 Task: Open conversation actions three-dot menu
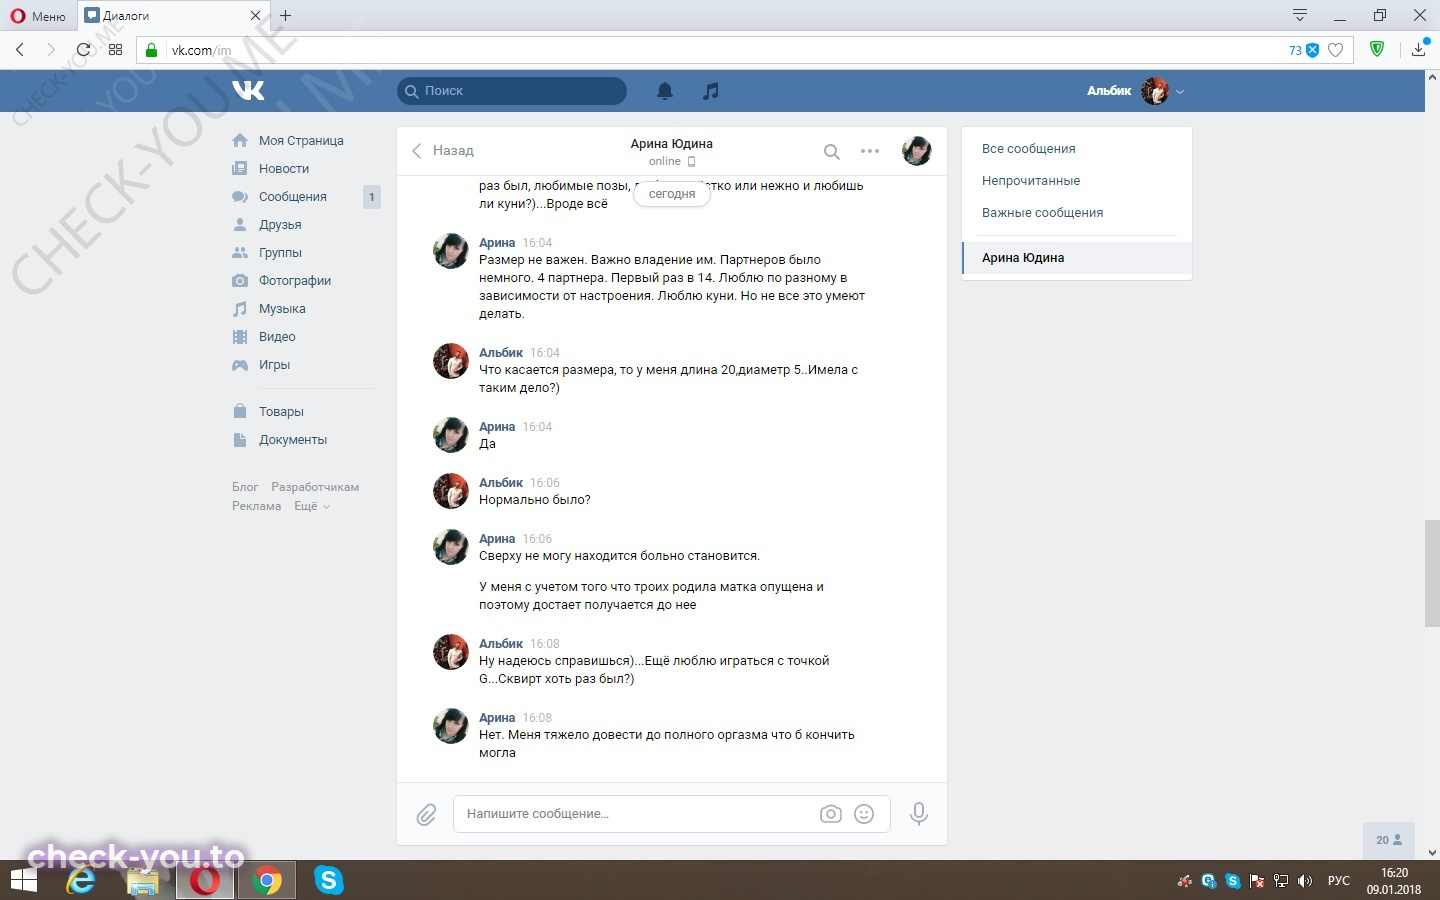(x=870, y=151)
